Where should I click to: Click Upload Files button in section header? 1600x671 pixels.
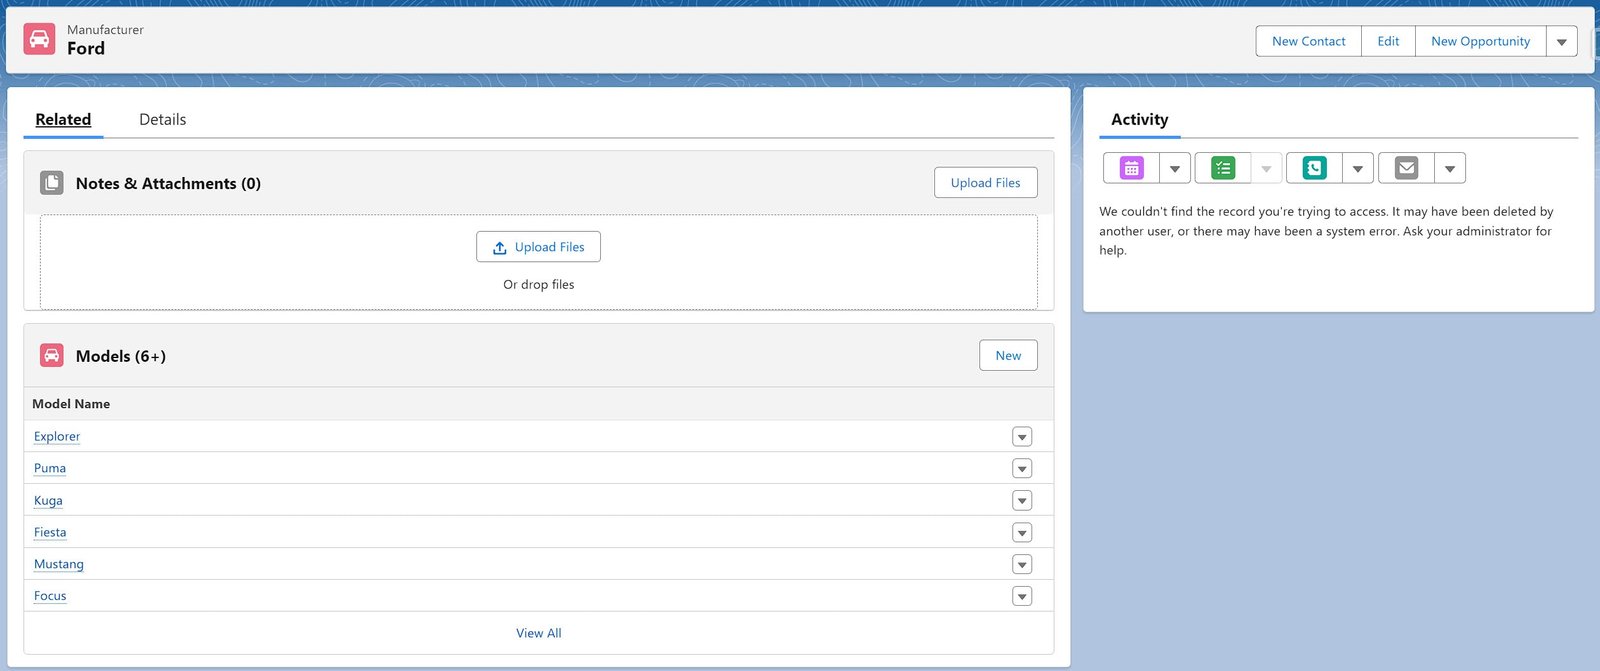click(x=985, y=183)
